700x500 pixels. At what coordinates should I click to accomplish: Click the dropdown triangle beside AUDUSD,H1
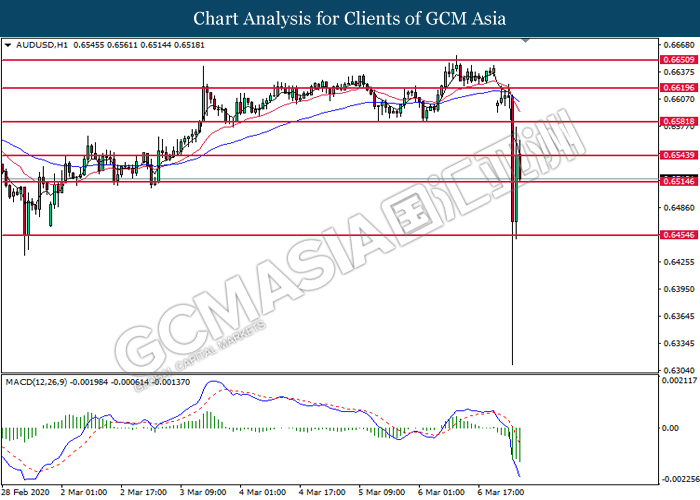(x=8, y=46)
